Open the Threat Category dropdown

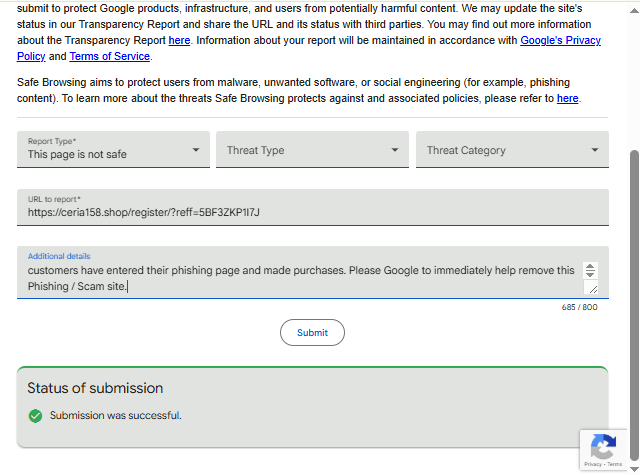click(512, 150)
